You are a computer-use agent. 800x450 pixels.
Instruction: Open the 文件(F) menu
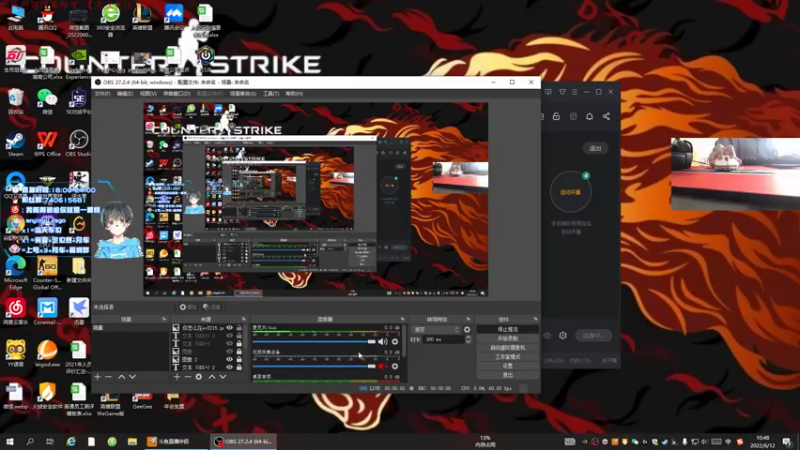pyautogui.click(x=102, y=94)
